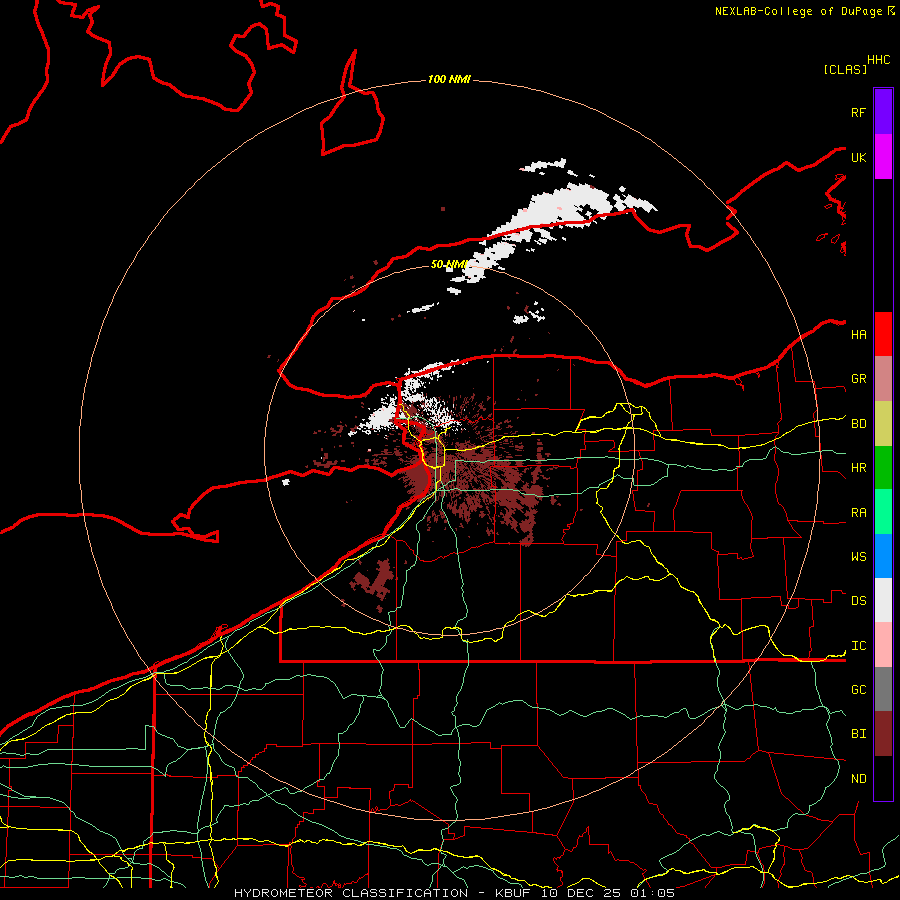The image size is (900, 900).
Task: Click the HHC product code label
Action: click(878, 60)
